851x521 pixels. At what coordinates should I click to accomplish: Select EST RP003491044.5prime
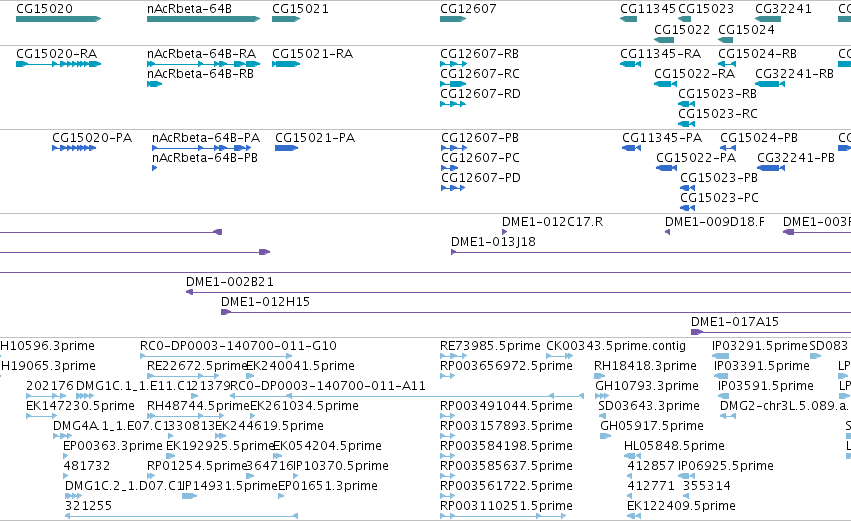[506, 406]
